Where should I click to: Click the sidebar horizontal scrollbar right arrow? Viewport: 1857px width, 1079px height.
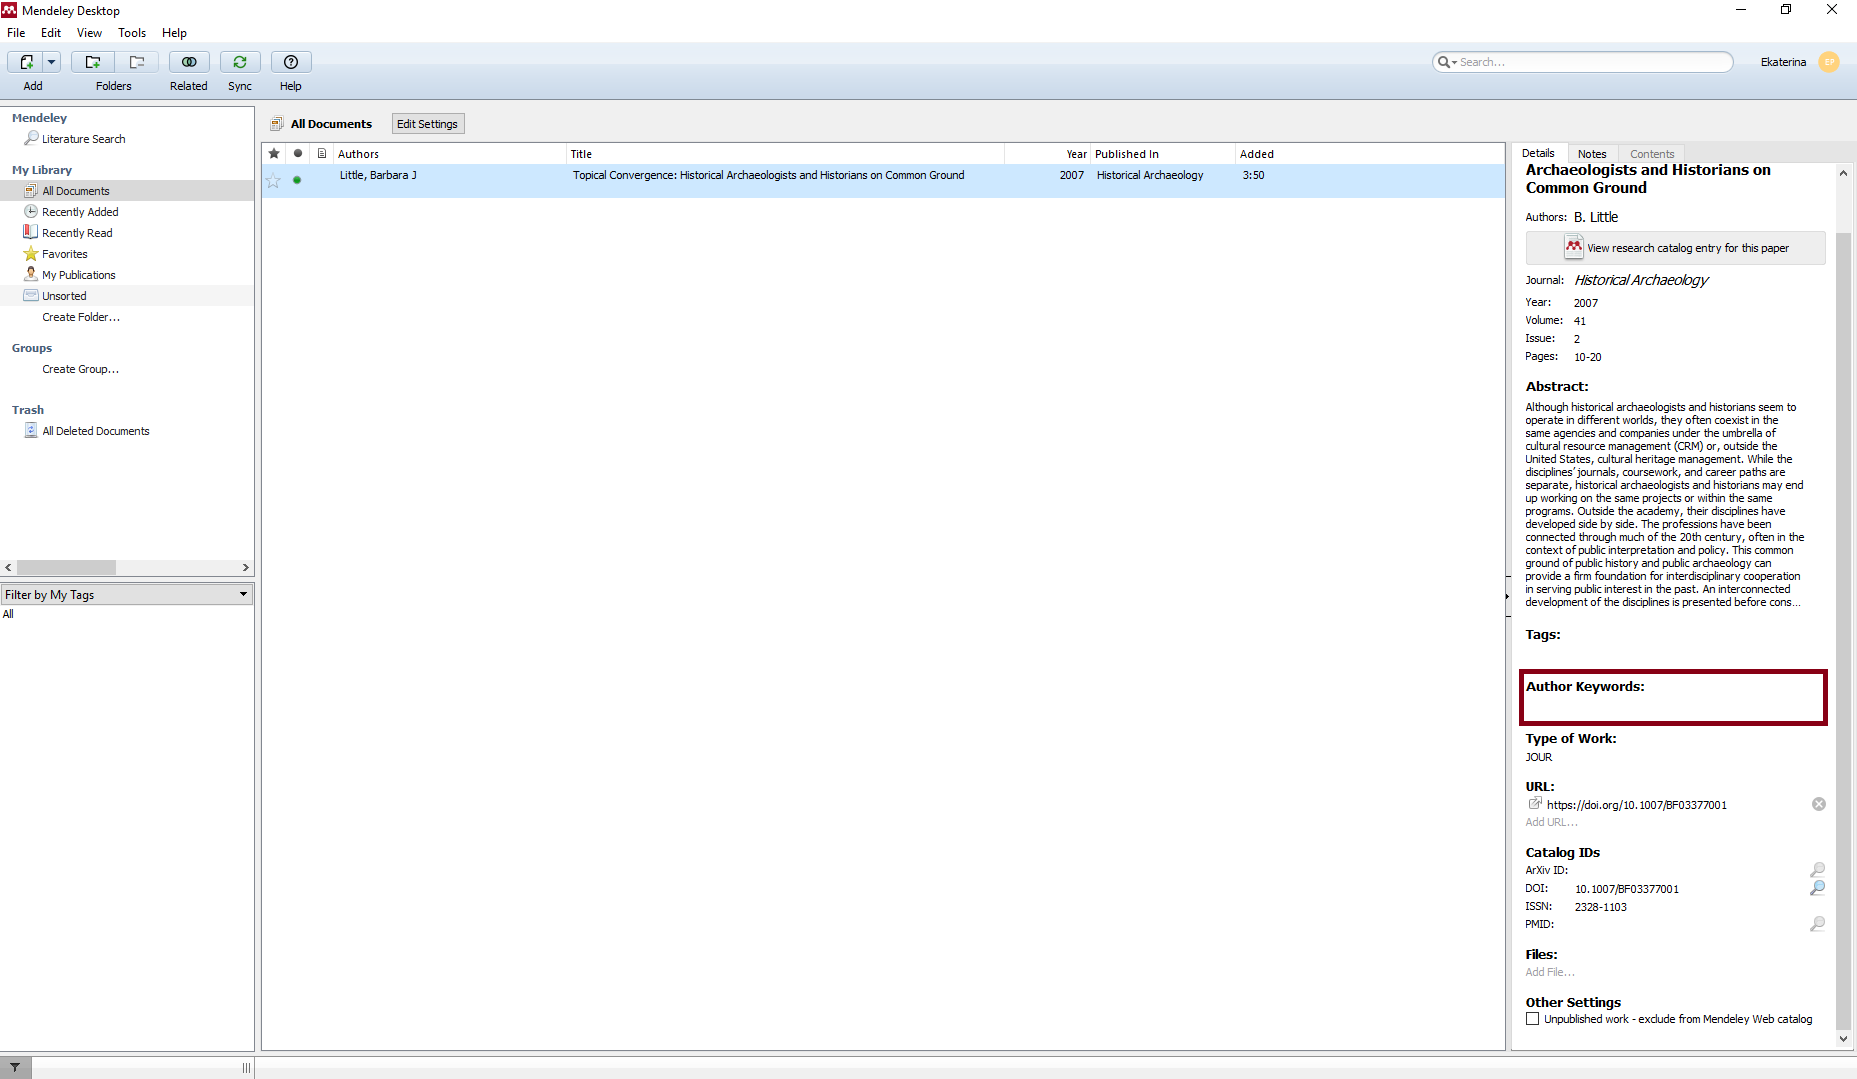coord(246,567)
